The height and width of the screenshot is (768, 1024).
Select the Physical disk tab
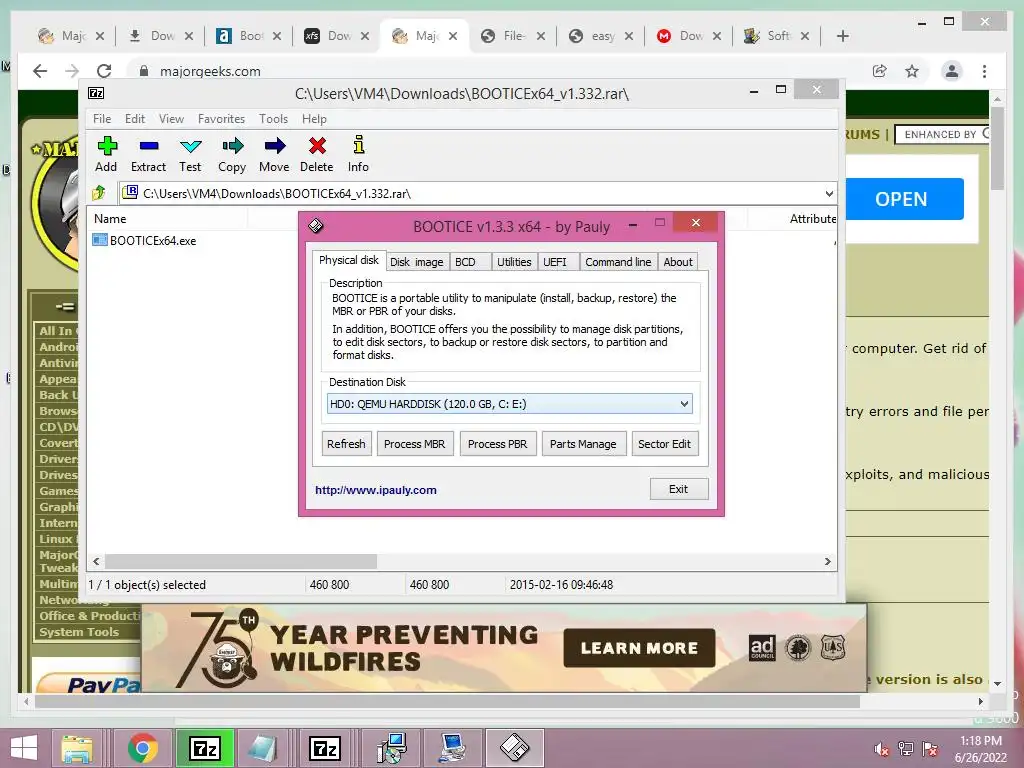coord(349,260)
